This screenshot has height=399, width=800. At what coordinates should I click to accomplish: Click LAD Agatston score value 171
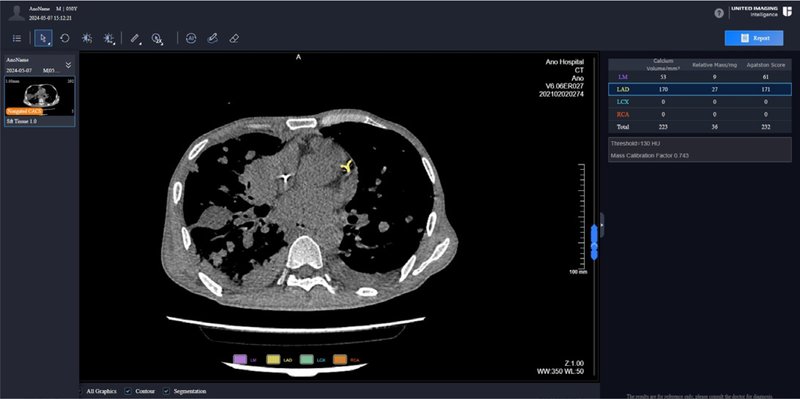coord(767,89)
